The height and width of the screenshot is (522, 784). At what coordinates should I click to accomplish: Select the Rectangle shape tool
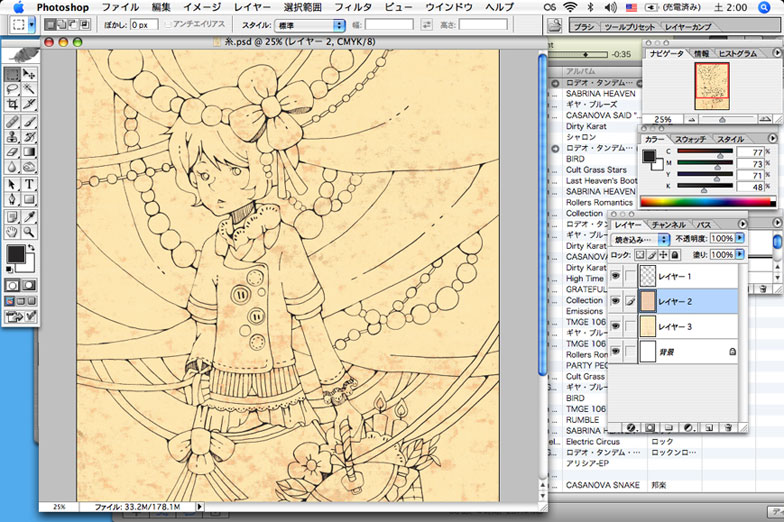coord(29,200)
